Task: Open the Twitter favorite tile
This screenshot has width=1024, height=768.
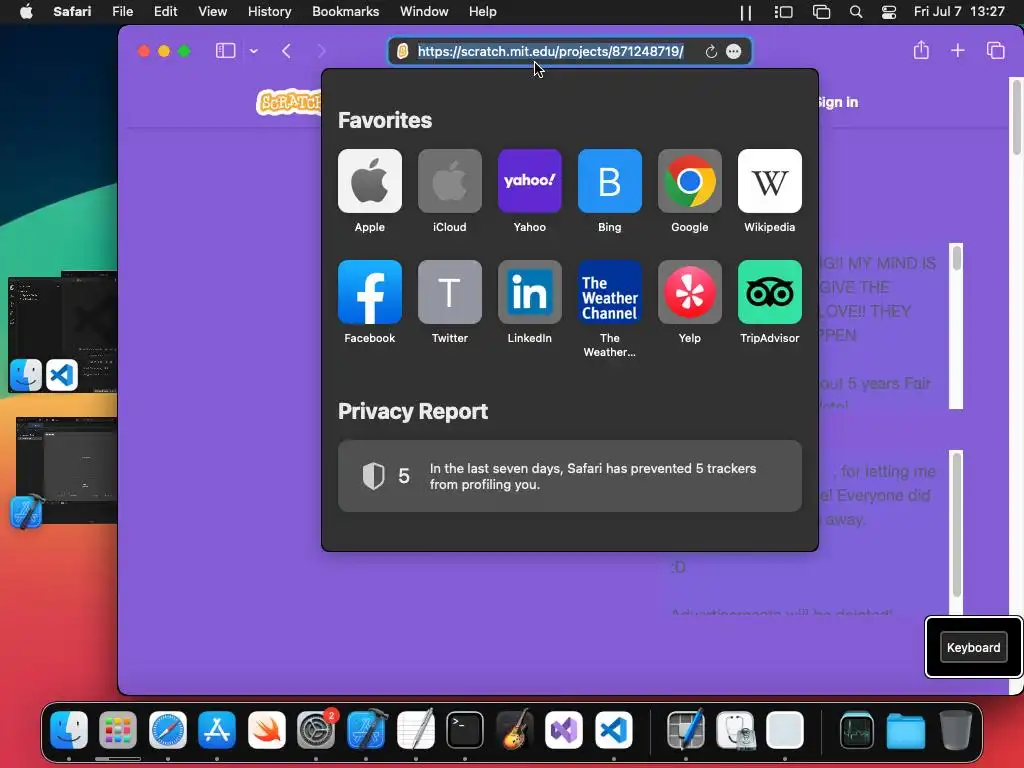Action: tap(449, 292)
